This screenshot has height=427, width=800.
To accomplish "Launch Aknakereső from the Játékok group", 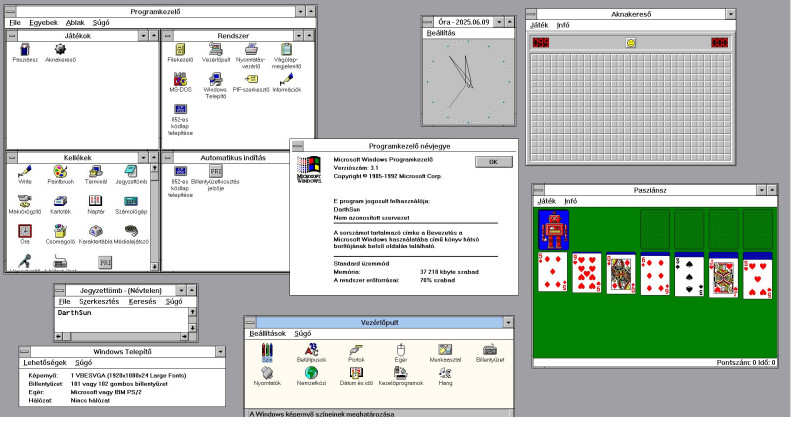I will coord(60,49).
